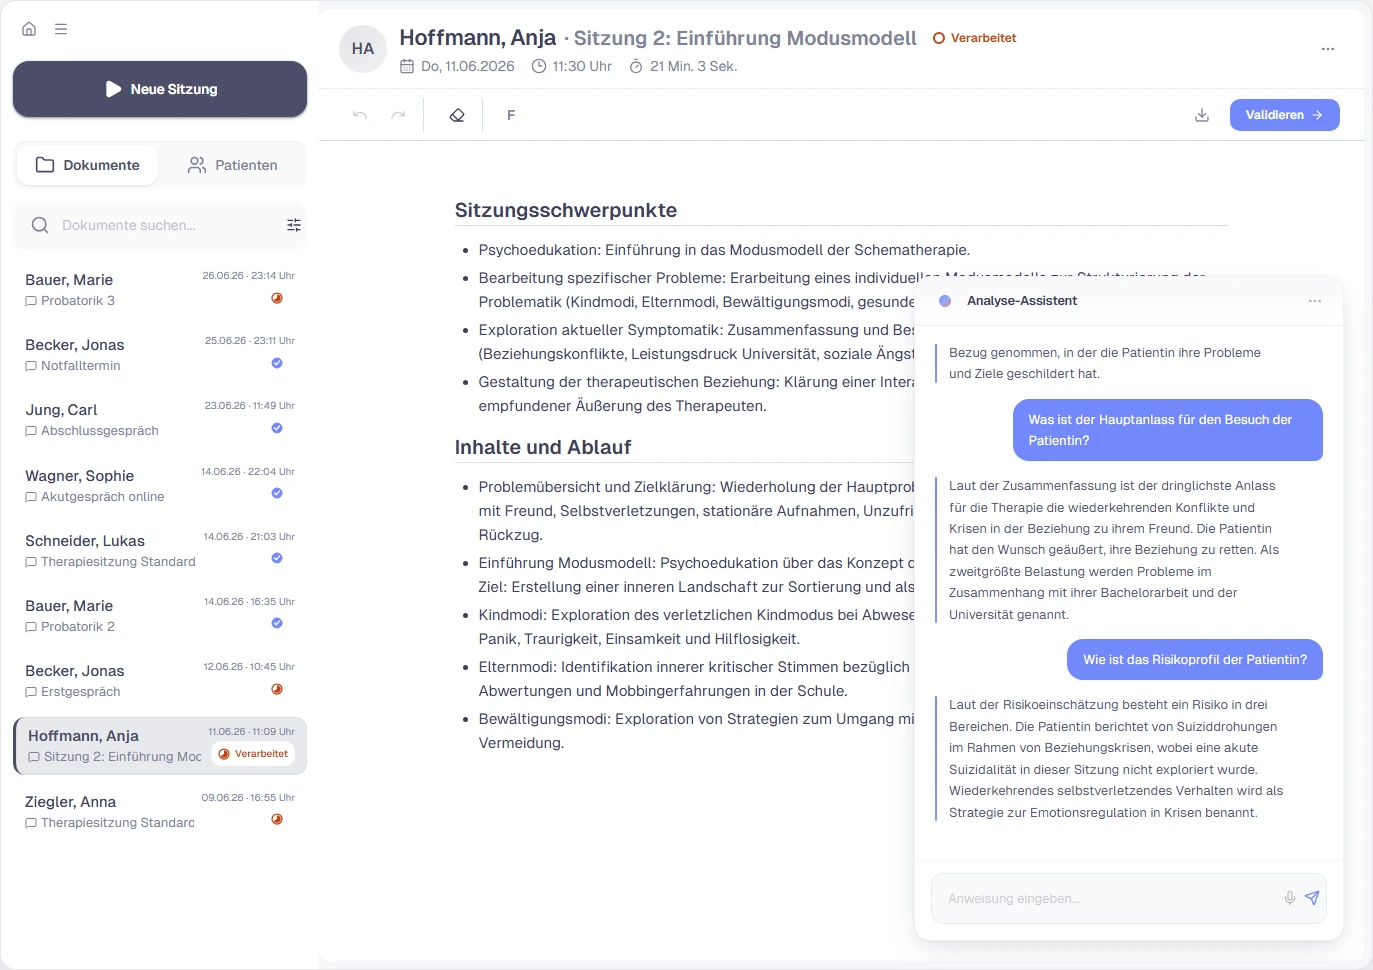
Task: Click validated checkmark icon for Notfalltermin
Action: tap(277, 363)
